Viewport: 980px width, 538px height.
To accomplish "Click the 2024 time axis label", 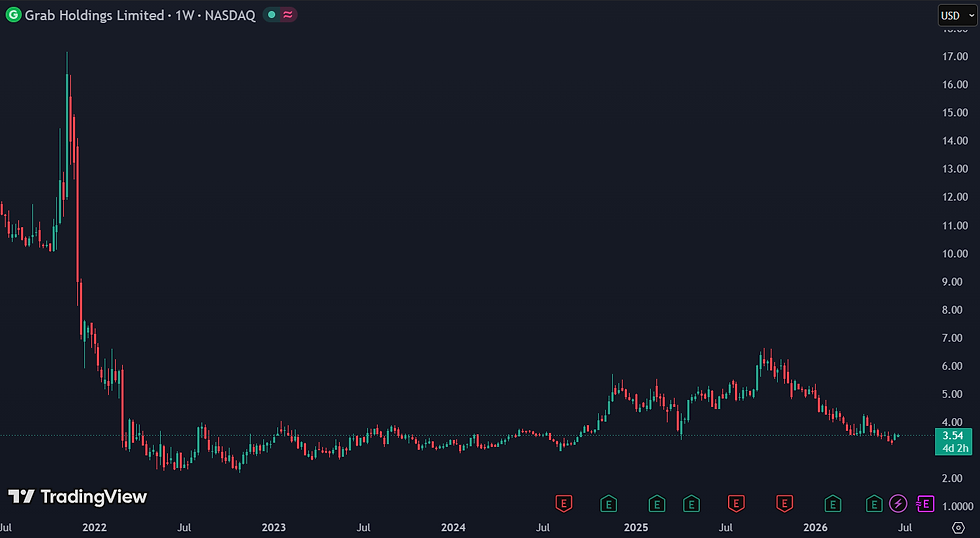I will [x=453, y=528].
